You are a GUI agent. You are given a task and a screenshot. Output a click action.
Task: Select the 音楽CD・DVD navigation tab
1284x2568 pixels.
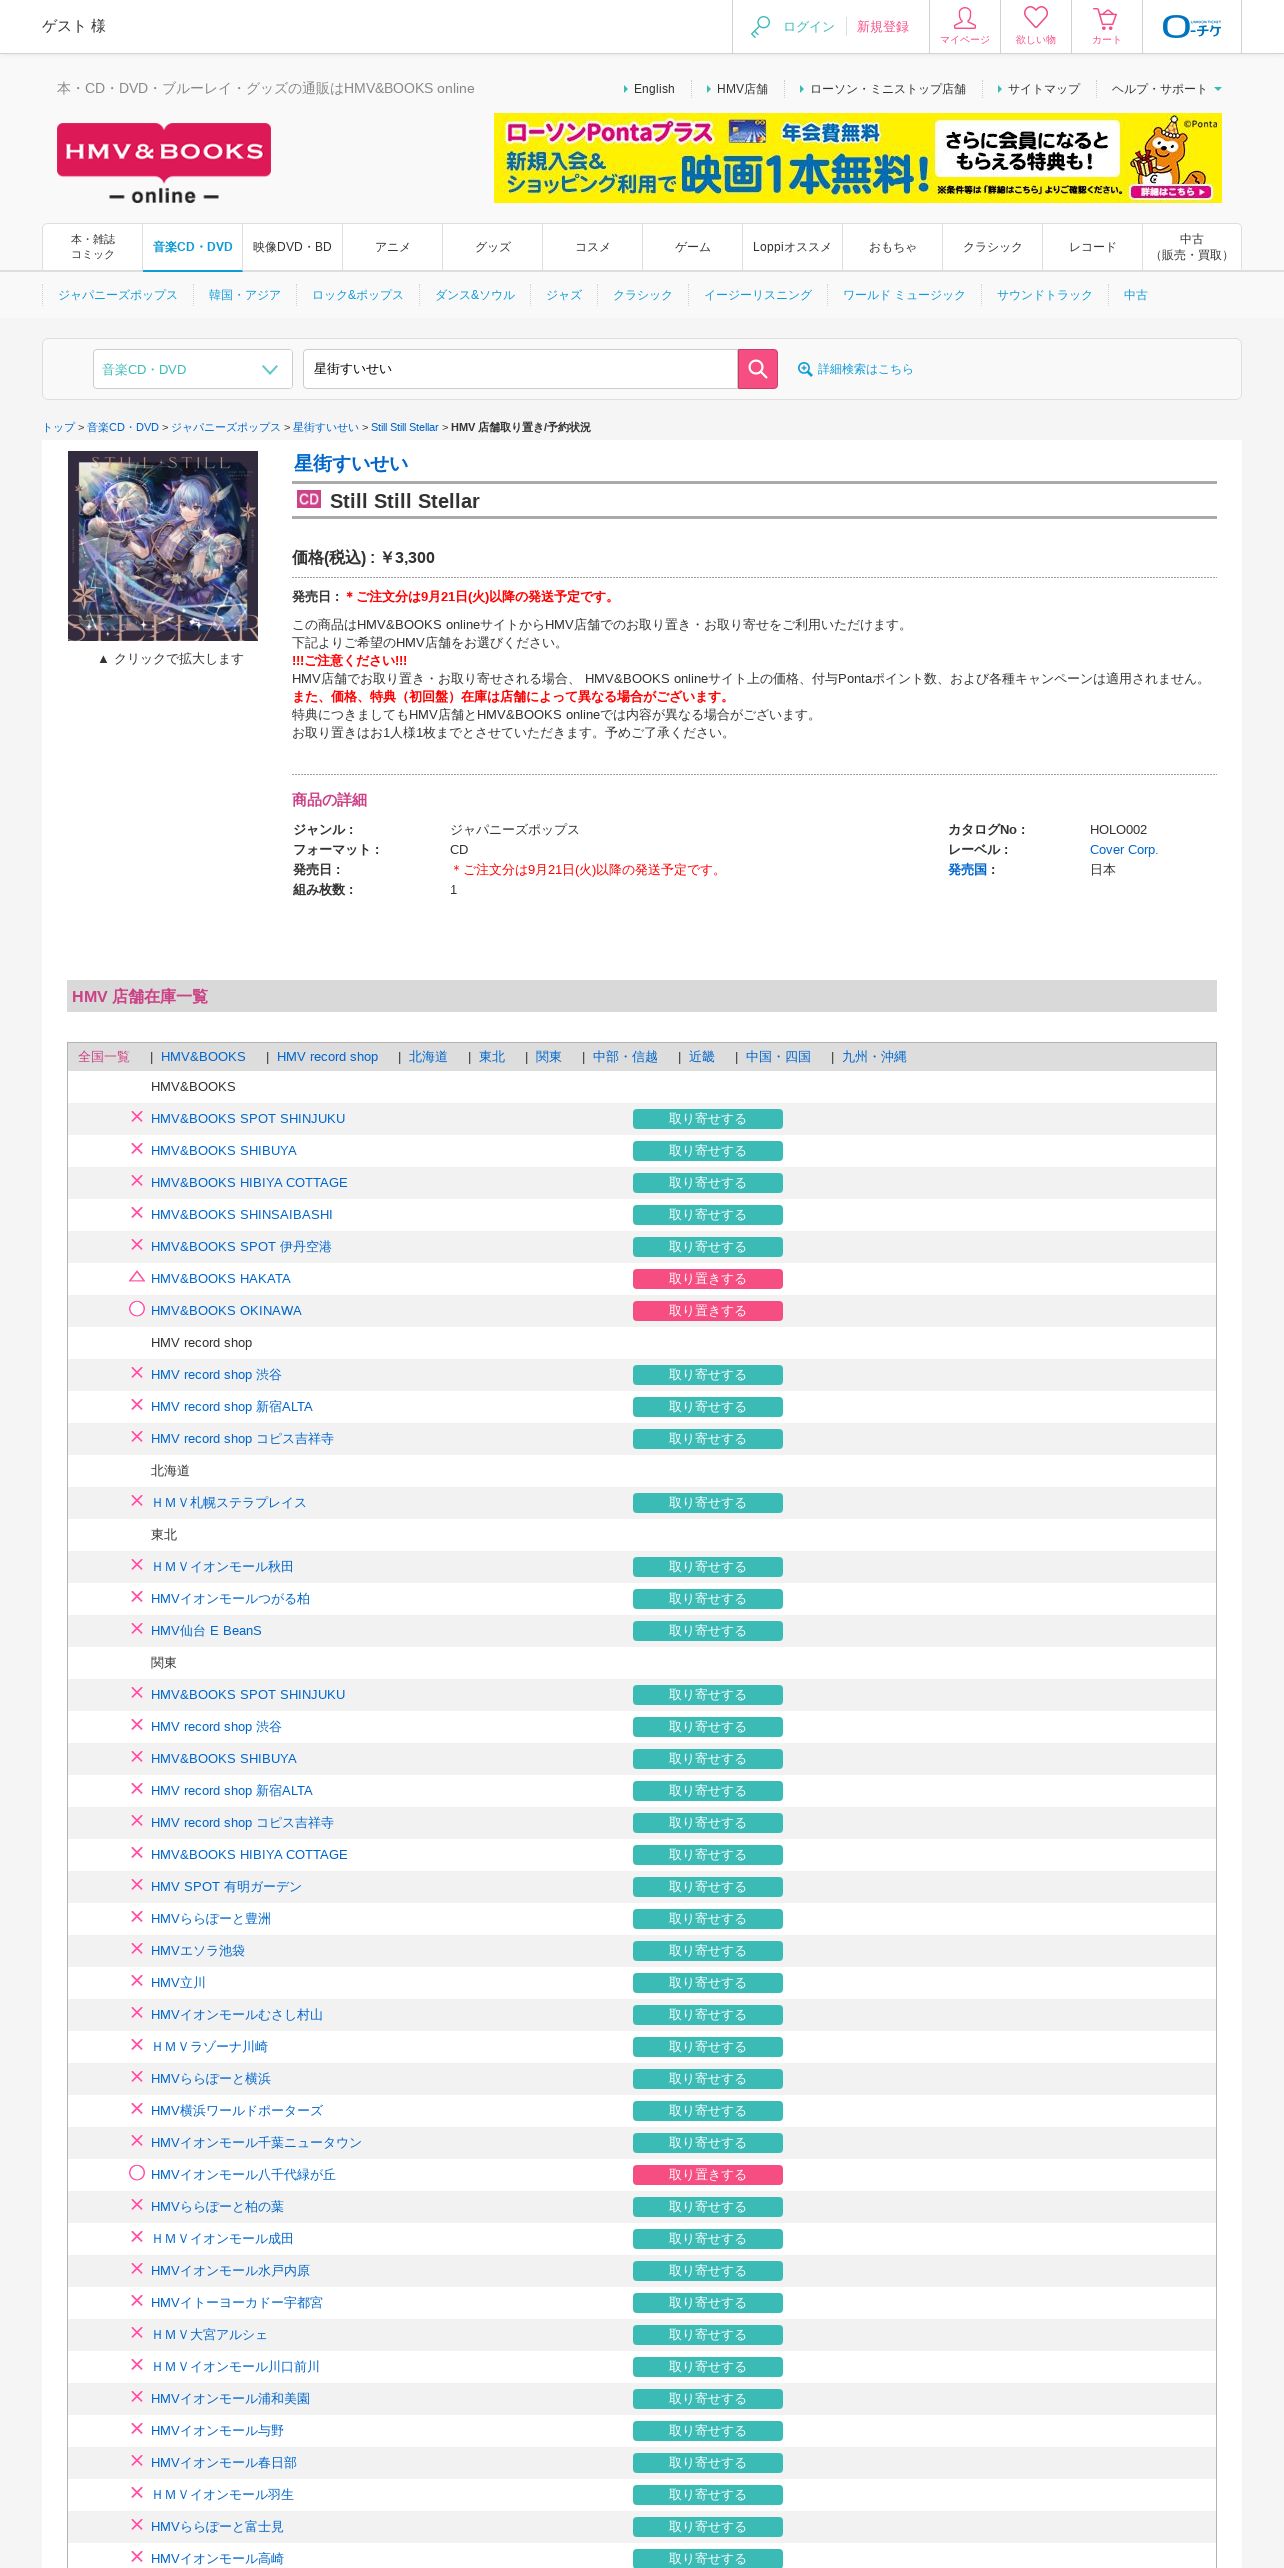tap(193, 247)
